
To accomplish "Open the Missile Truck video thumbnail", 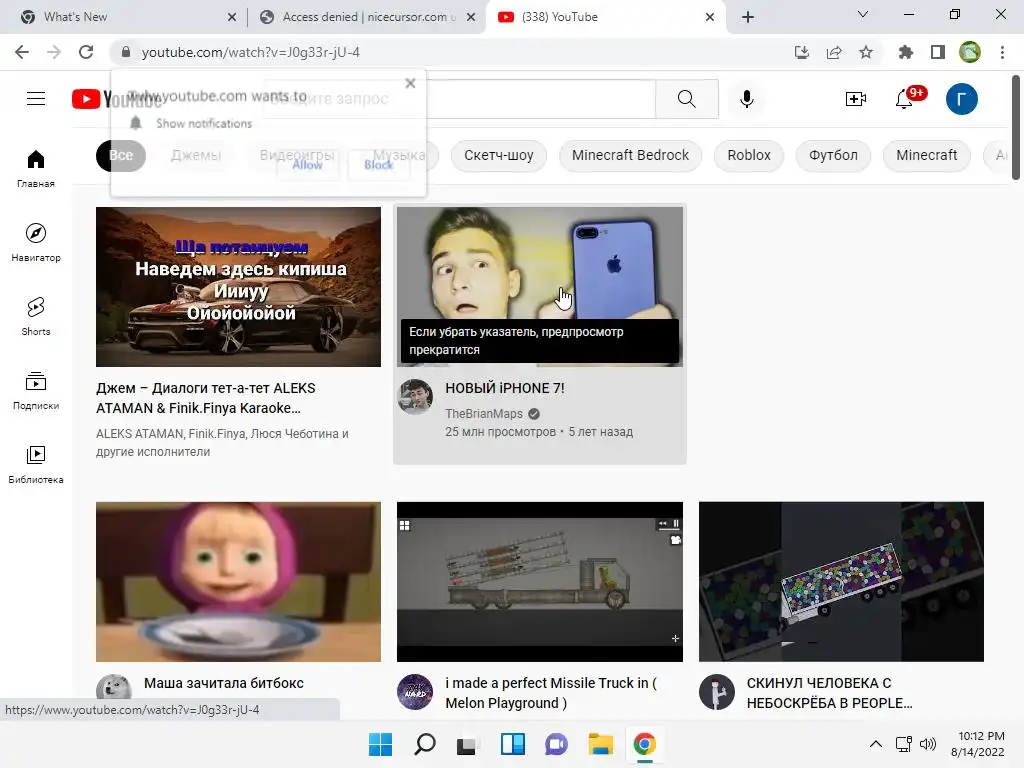I will coord(539,582).
